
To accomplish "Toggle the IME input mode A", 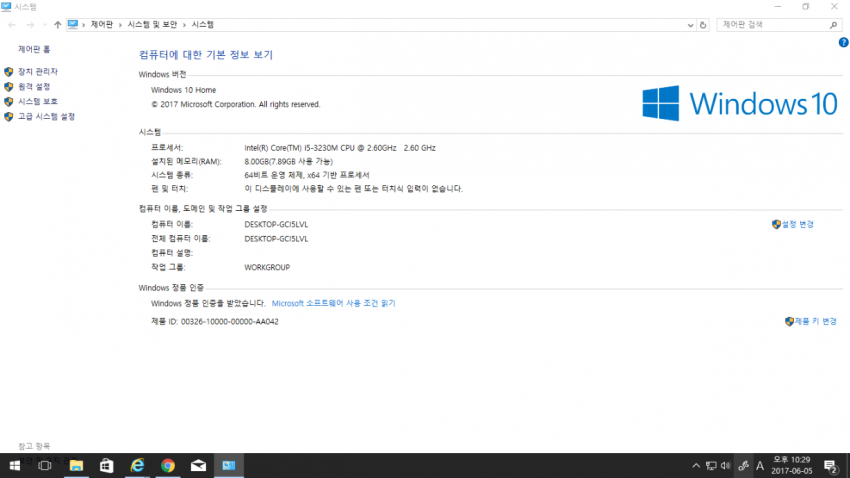I will point(760,466).
